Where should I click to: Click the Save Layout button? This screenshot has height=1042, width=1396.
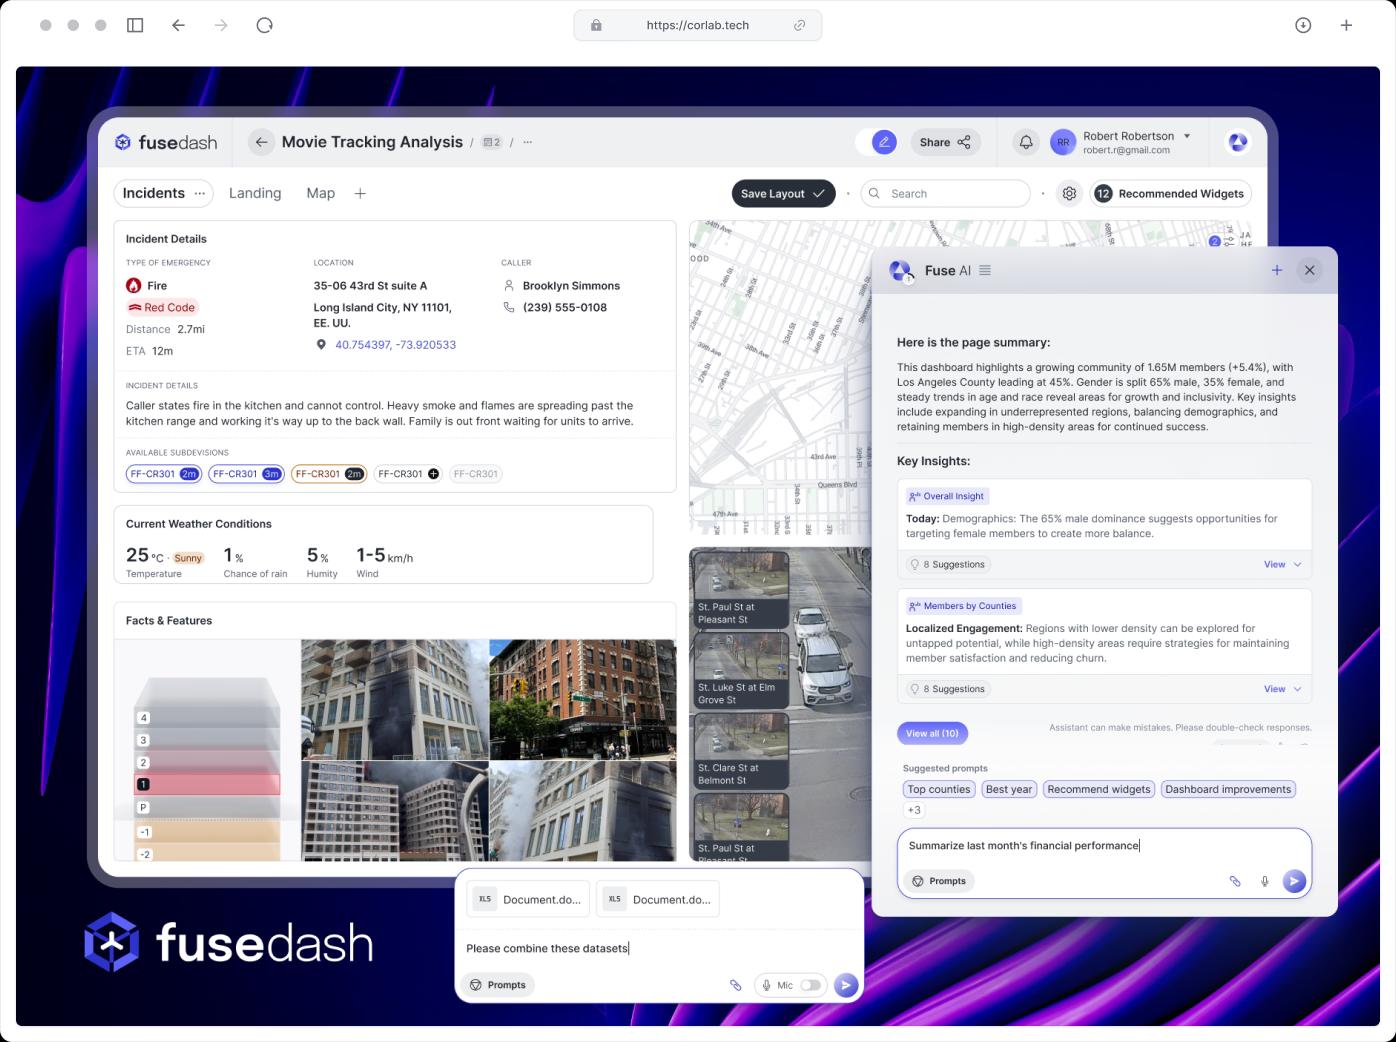point(783,193)
